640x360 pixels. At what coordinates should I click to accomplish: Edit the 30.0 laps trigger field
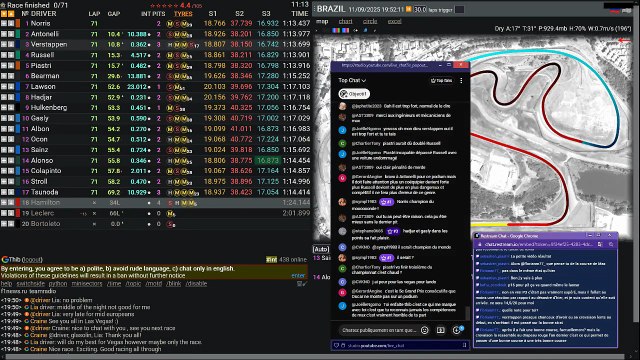[x=420, y=9]
